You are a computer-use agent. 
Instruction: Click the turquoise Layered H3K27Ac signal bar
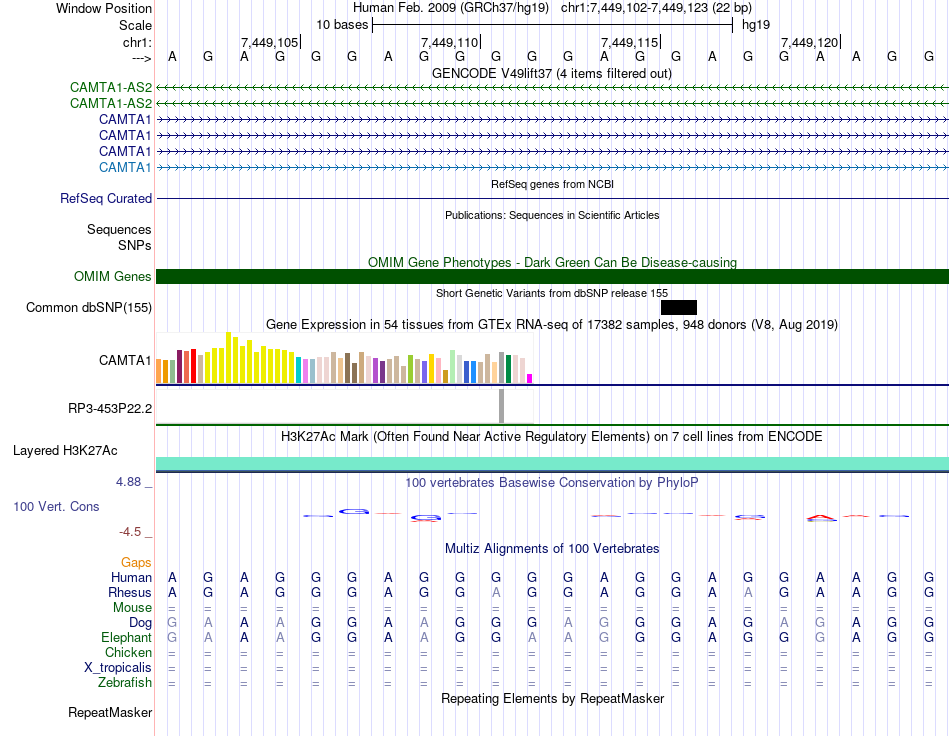(552, 463)
